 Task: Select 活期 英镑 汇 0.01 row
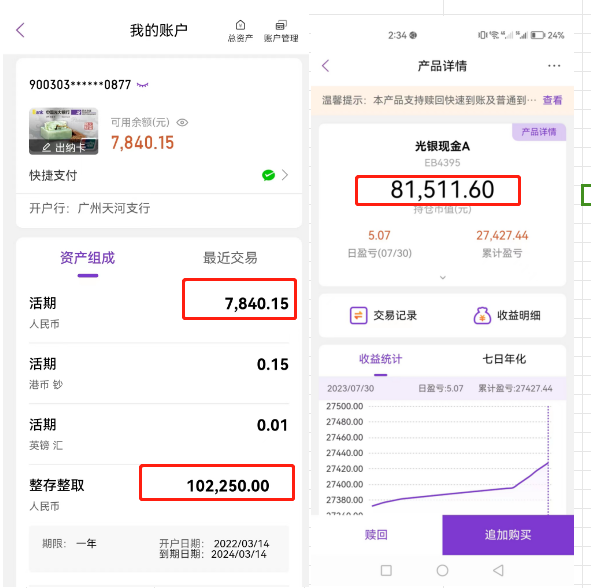tap(159, 434)
